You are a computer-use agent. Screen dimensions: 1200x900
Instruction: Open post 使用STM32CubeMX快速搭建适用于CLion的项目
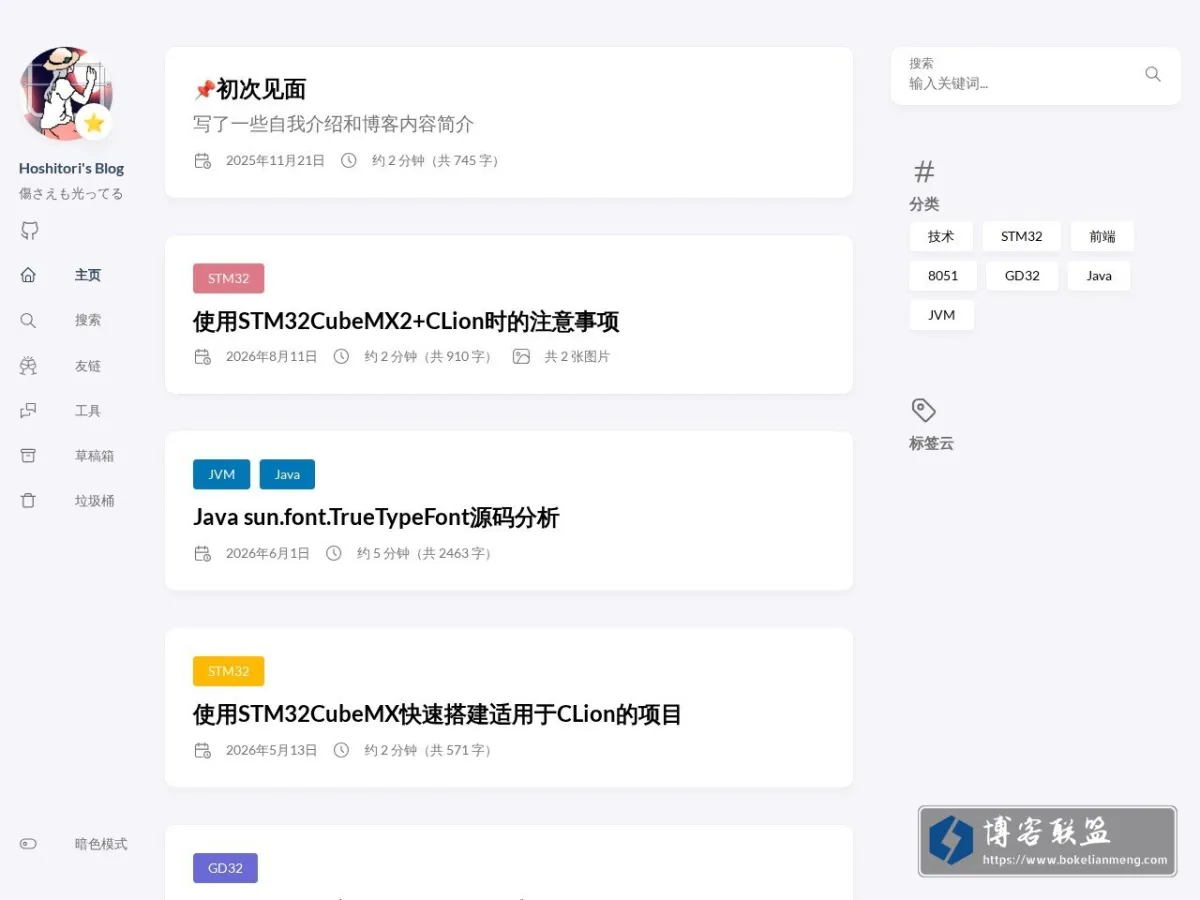click(437, 715)
